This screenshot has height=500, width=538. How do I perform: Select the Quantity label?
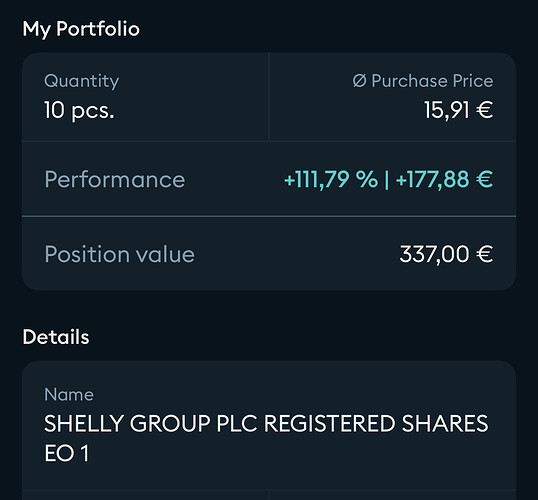coord(82,82)
